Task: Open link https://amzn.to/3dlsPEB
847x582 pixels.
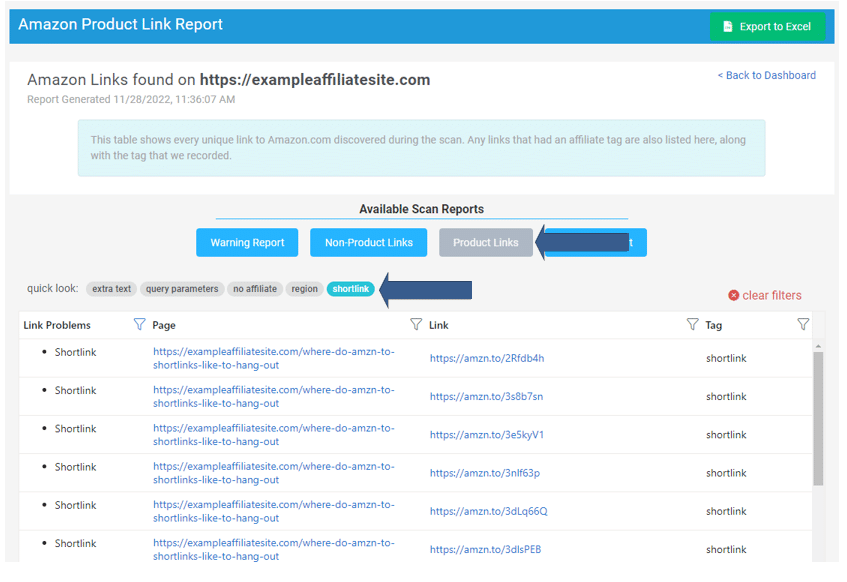Action: (x=485, y=550)
